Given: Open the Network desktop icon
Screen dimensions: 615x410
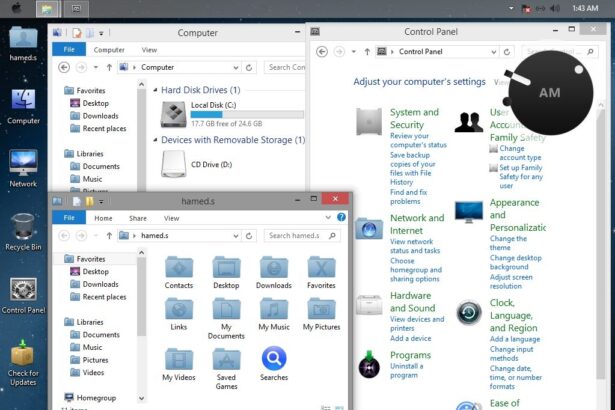Looking at the screenshot, I should pyautogui.click(x=23, y=162).
